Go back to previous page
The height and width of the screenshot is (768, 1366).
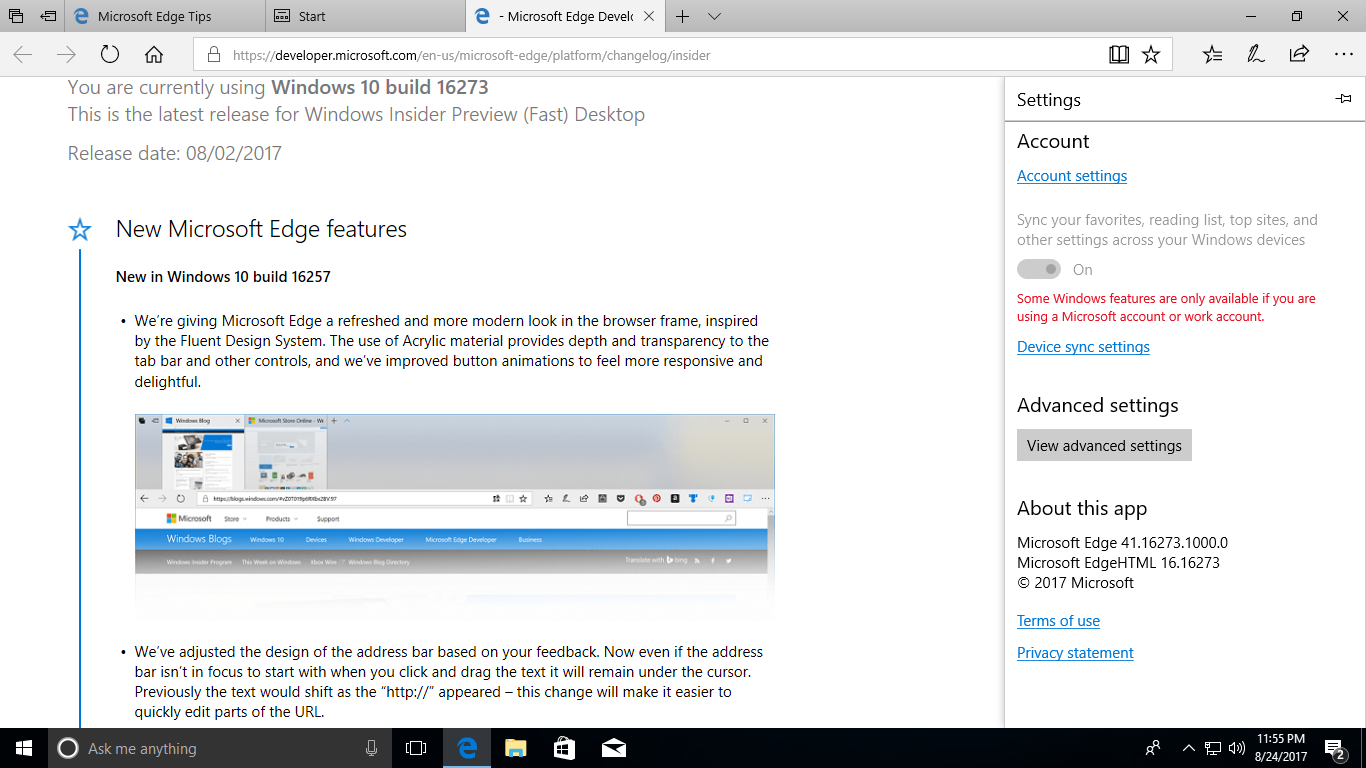(x=22, y=55)
